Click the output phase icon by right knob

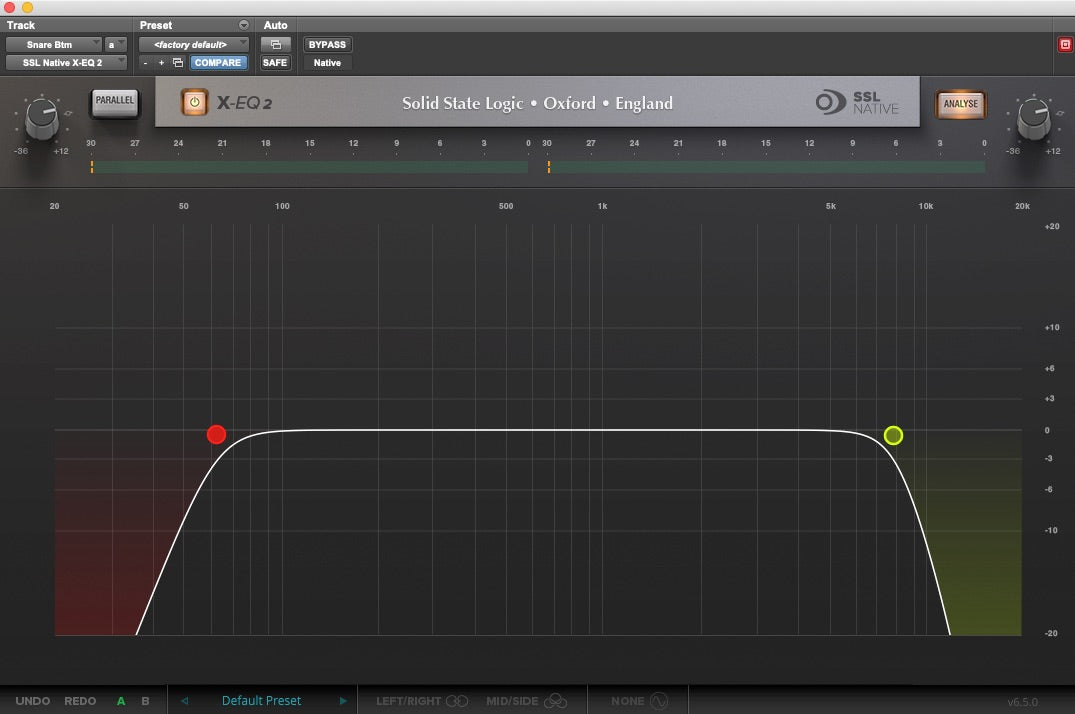click(x=1060, y=113)
